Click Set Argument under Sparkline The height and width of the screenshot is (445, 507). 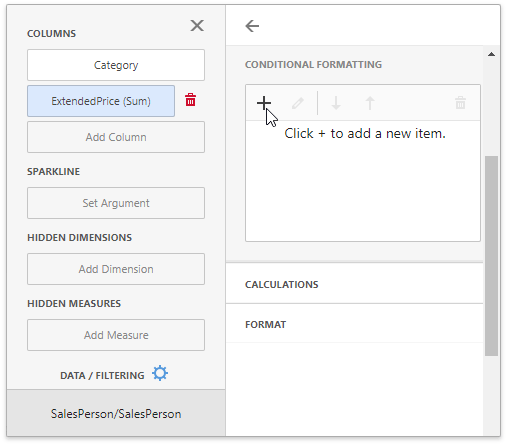click(116, 203)
